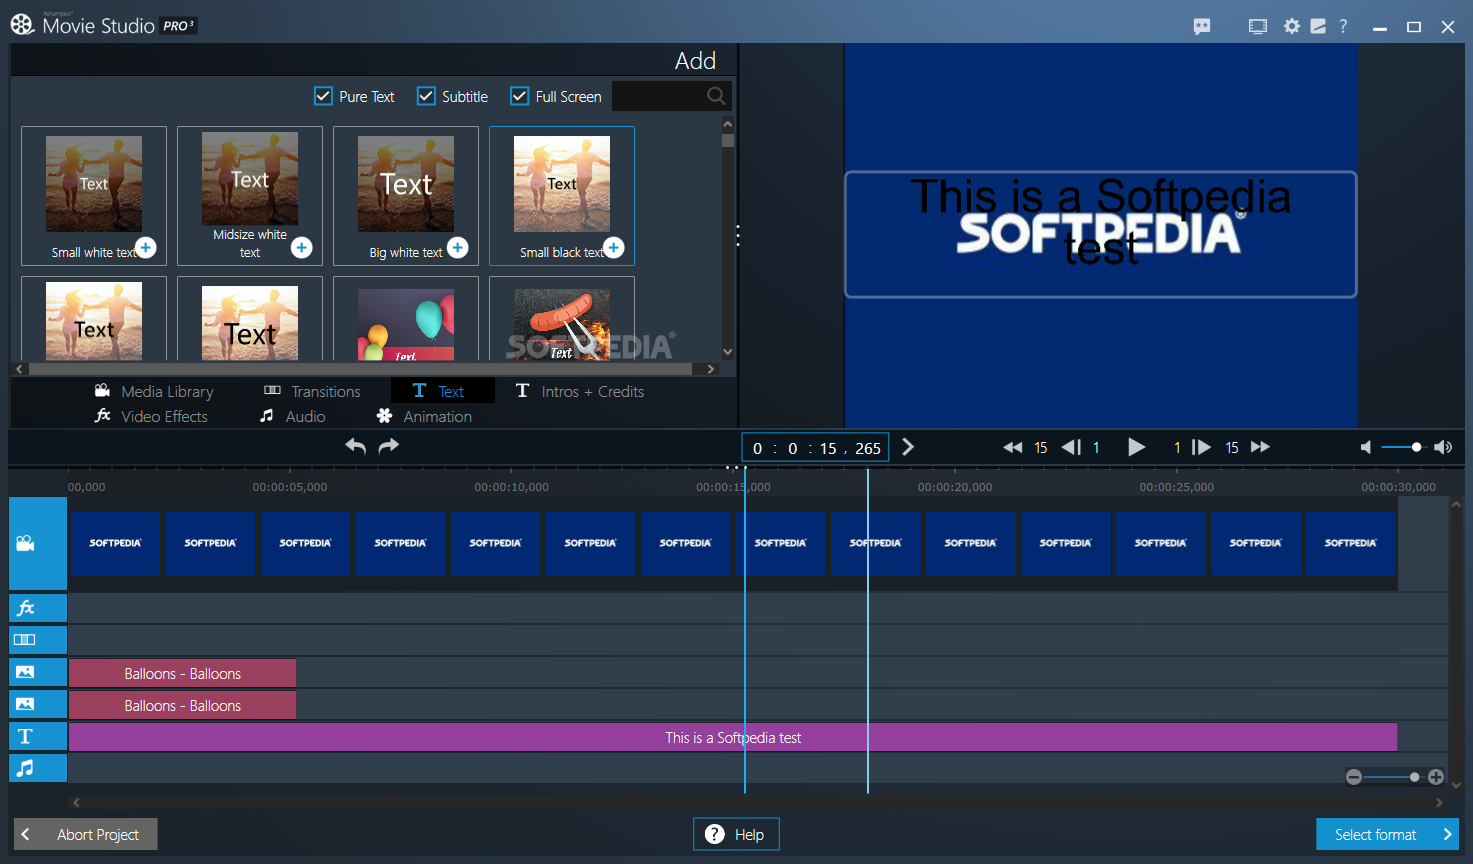Select the second Balloons - Balloons clip
This screenshot has height=864, width=1473.
[x=182, y=705]
